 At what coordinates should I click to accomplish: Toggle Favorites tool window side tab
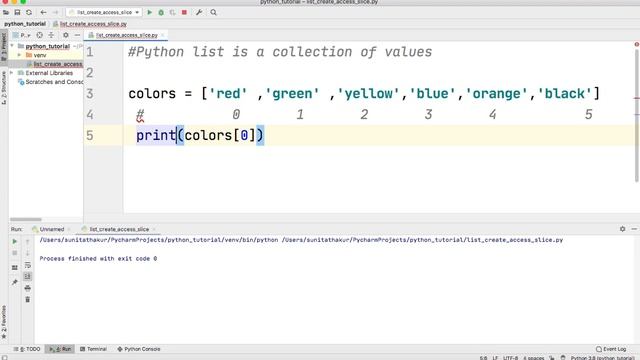(4, 322)
